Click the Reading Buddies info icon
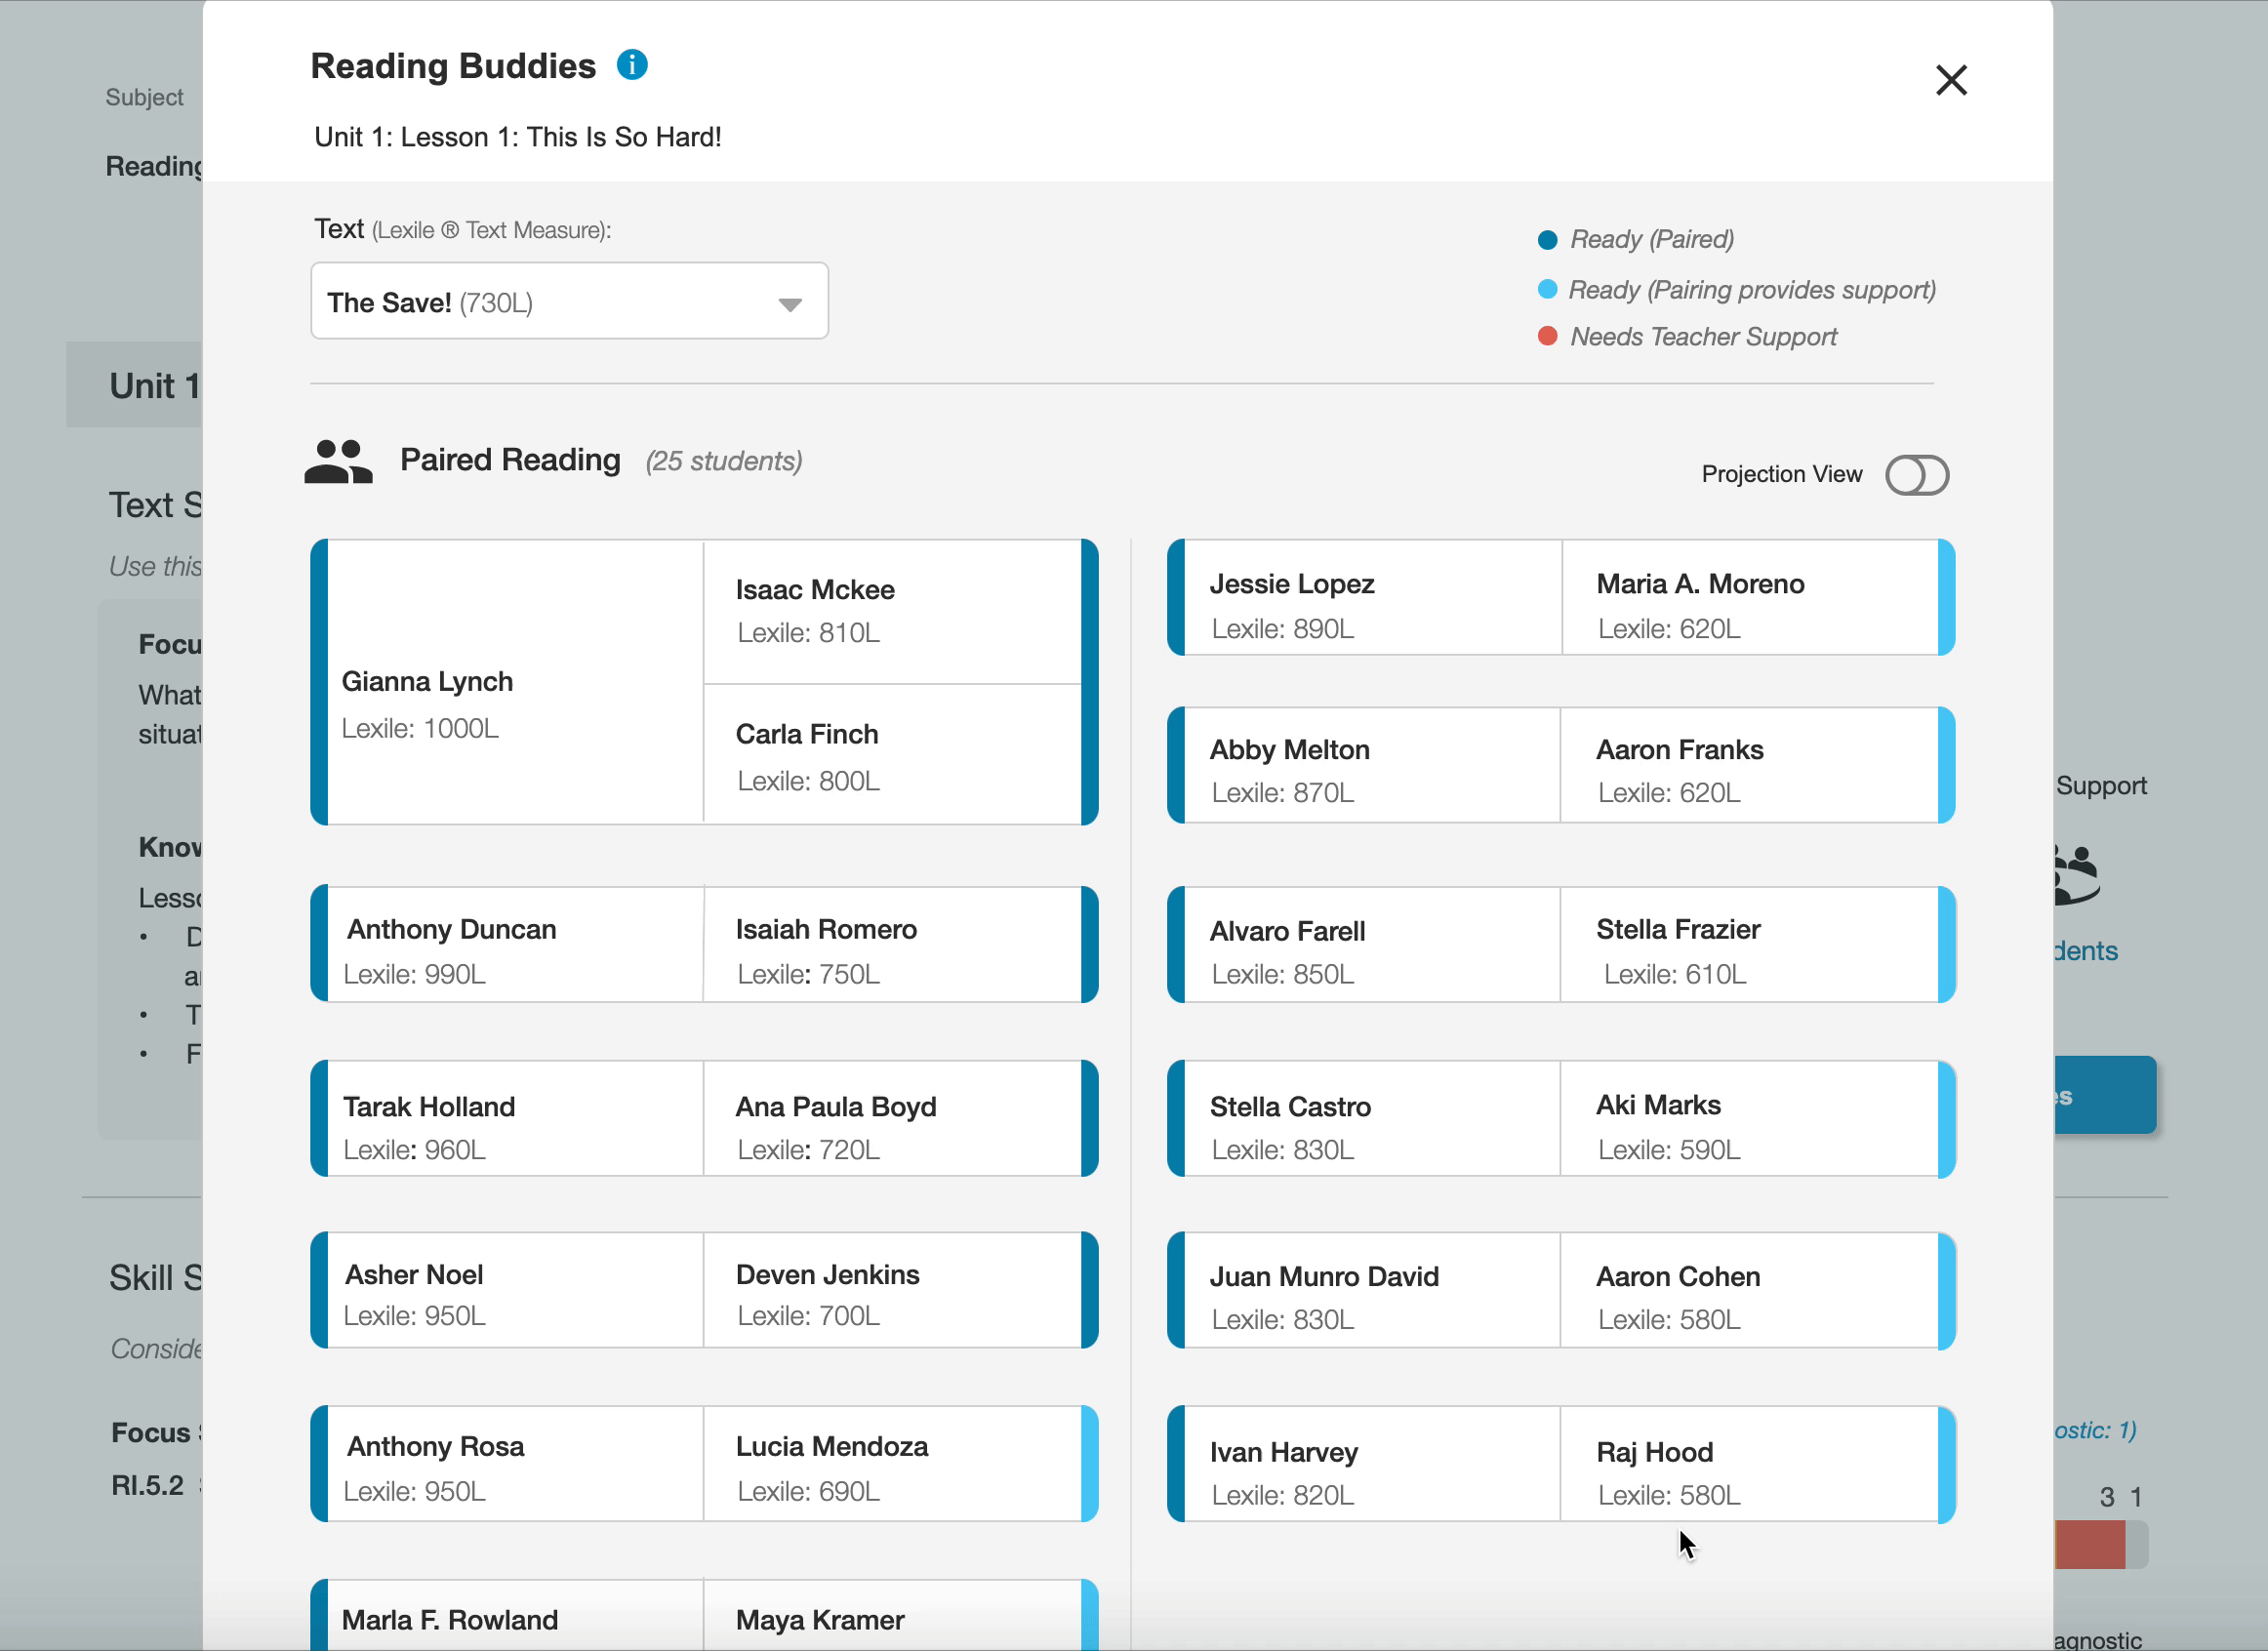The height and width of the screenshot is (1651, 2268). point(632,65)
